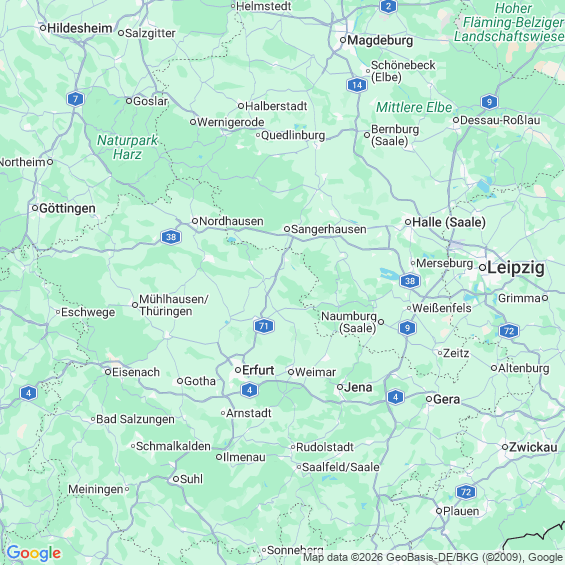
Task: Select the Erfurt city marker
Action: [x=238, y=370]
